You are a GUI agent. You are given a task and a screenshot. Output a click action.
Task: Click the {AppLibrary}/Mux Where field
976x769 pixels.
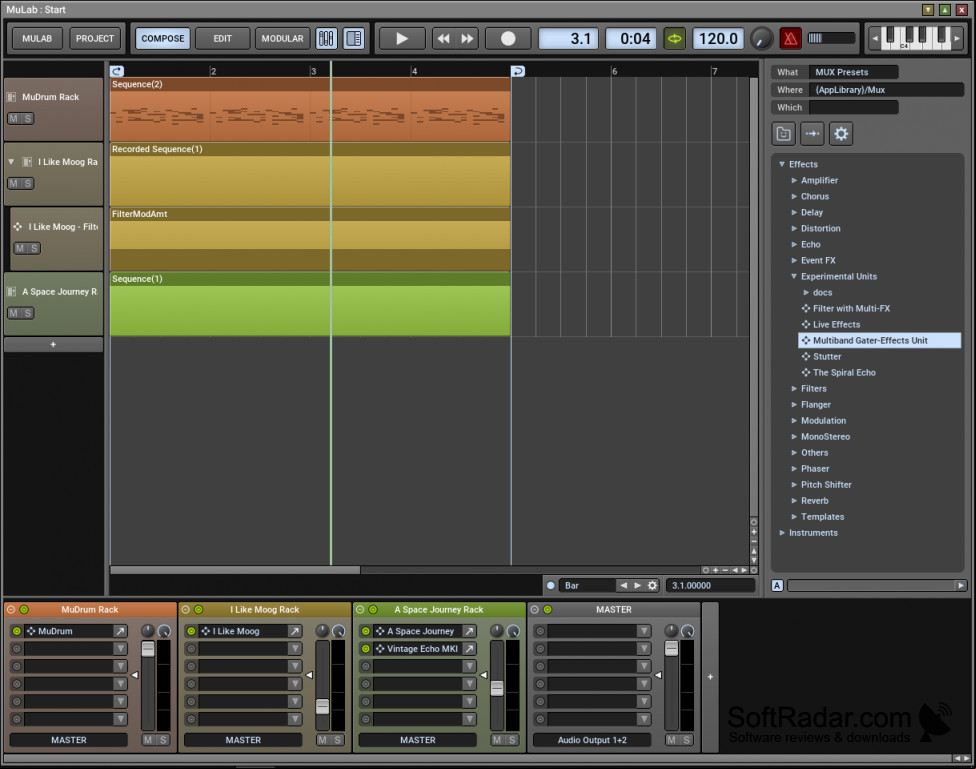pos(886,90)
